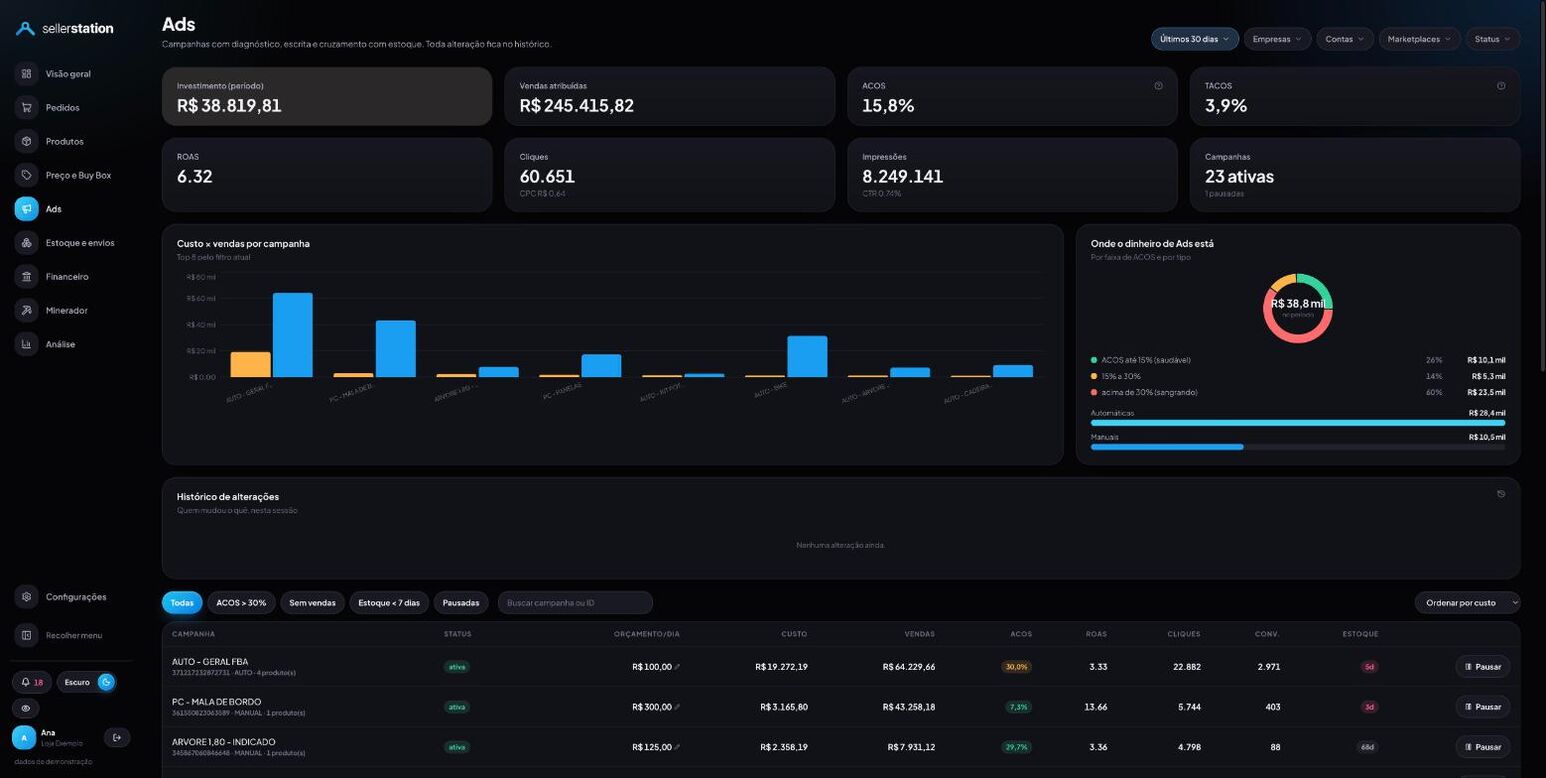Expand the Contas filter dropdown
This screenshot has width=1546, height=778.
(1345, 39)
